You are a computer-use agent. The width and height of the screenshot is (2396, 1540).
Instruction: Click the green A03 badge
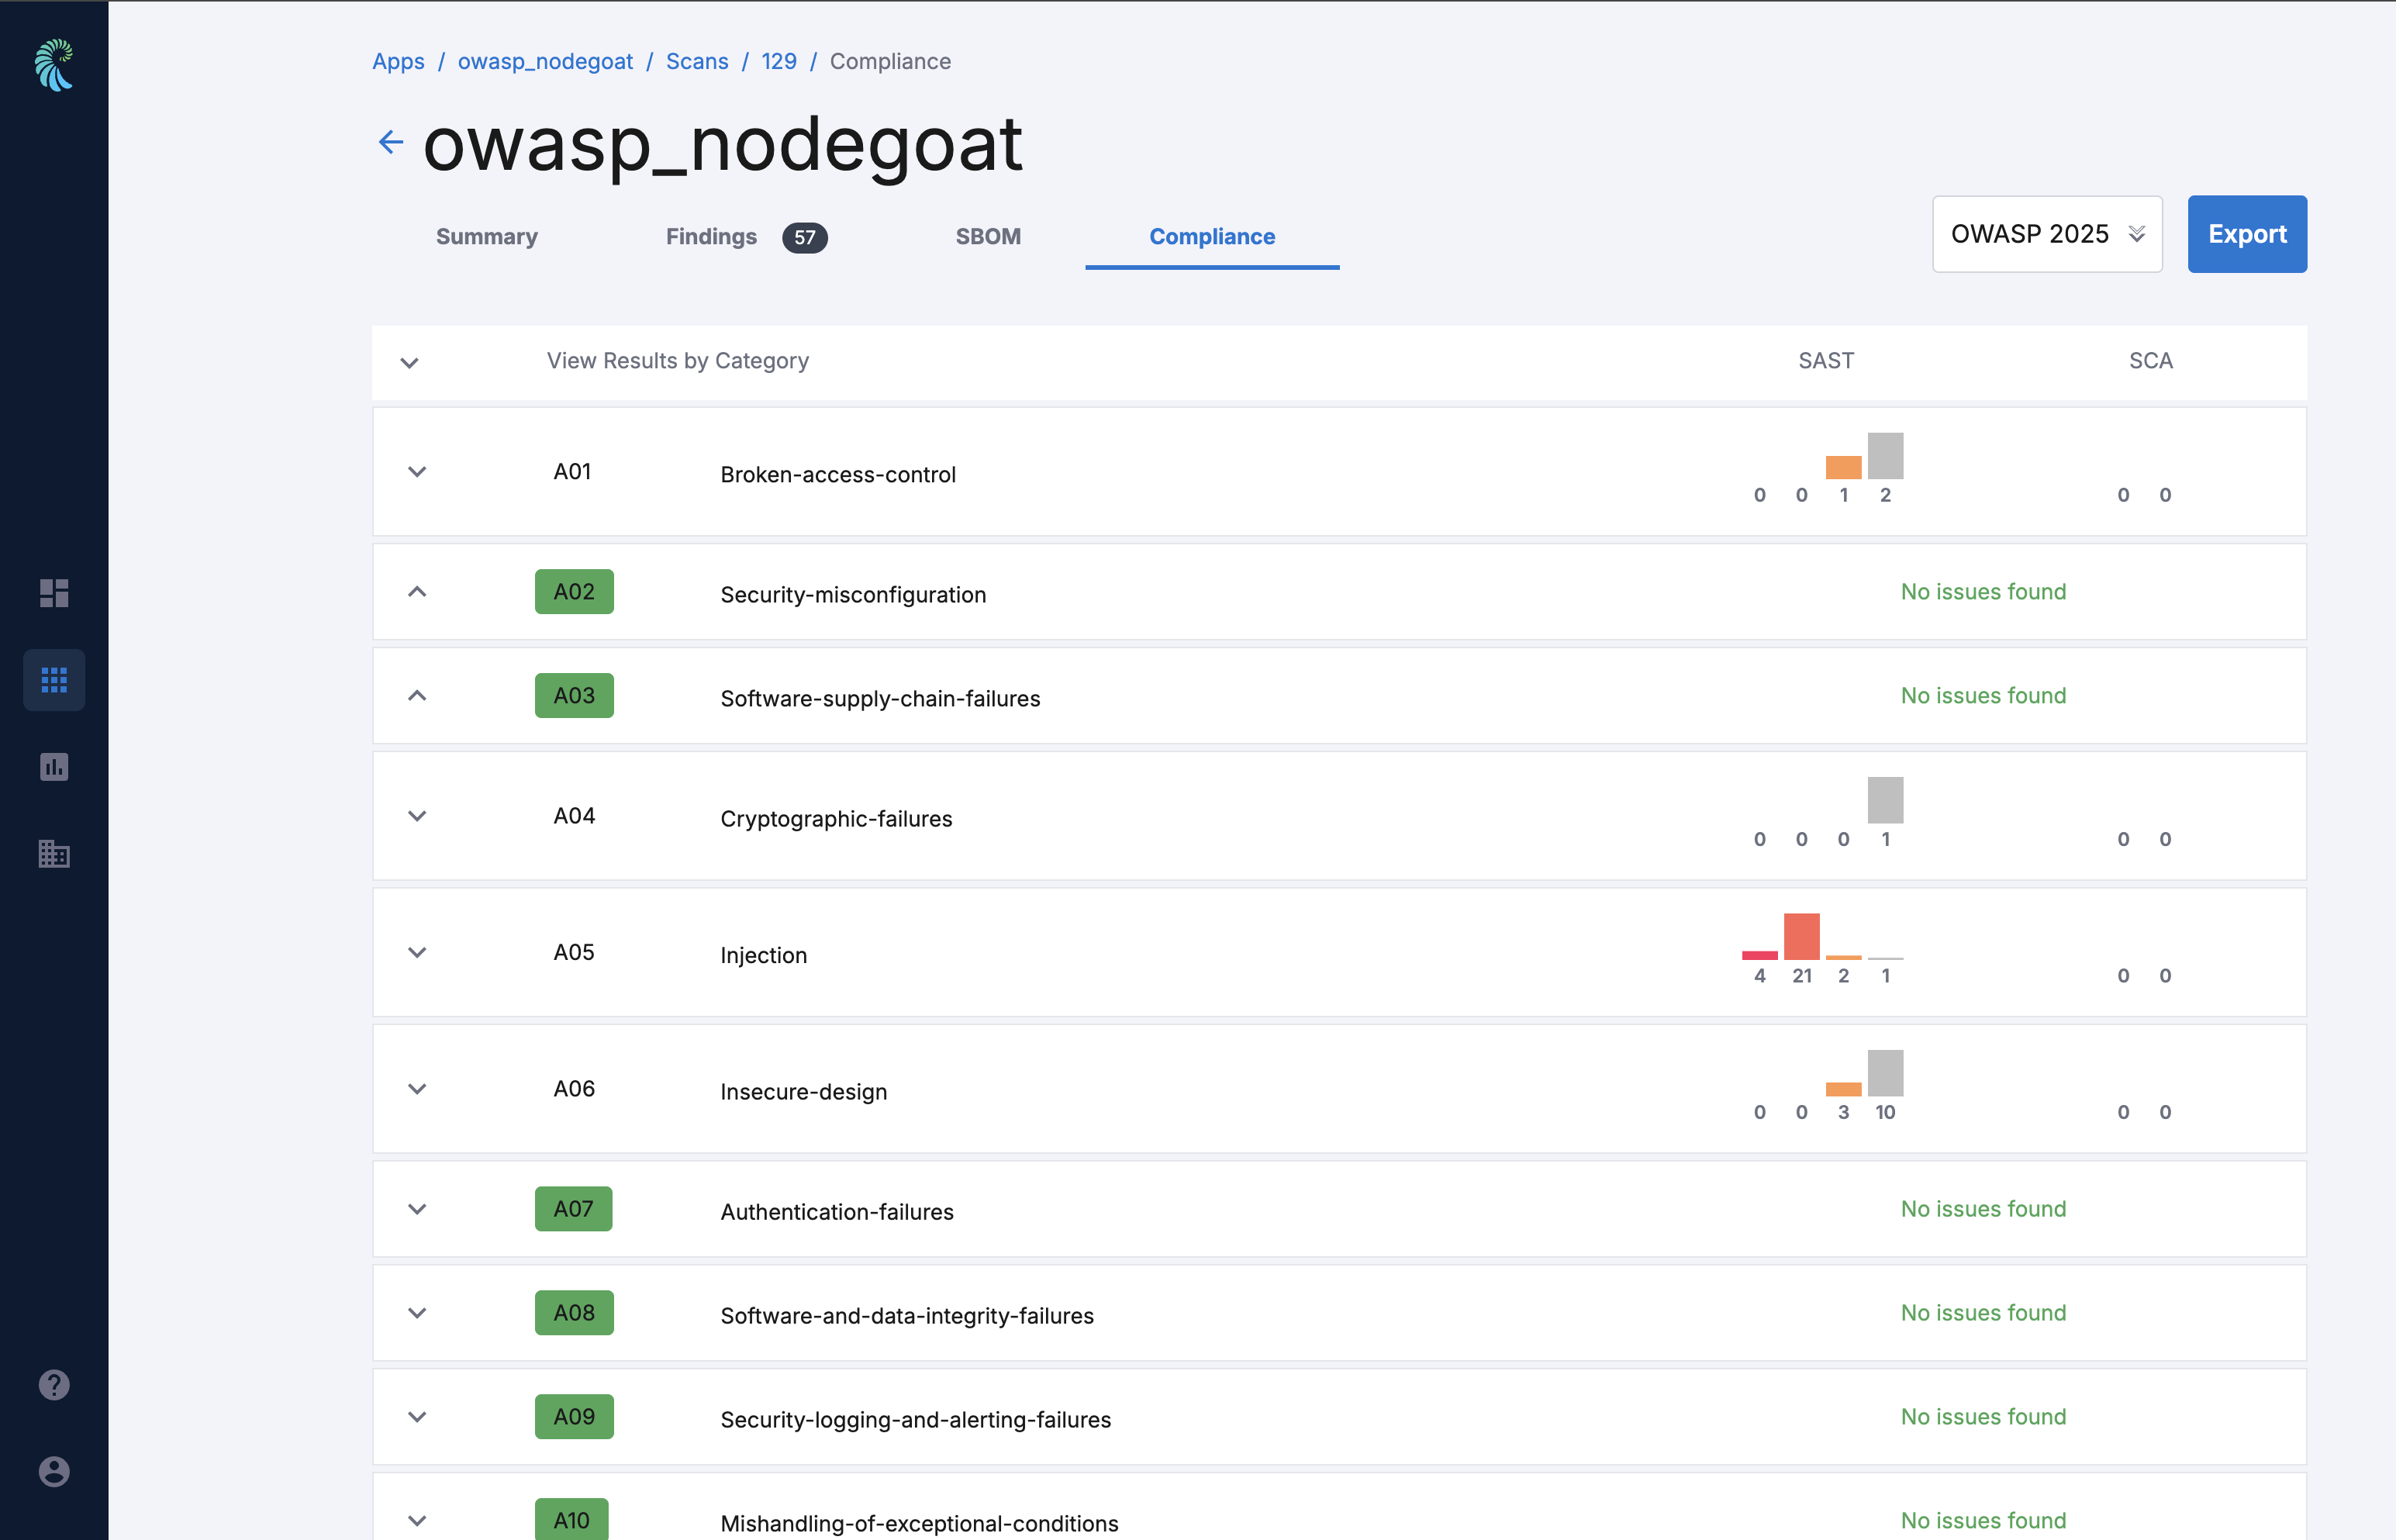pos(574,696)
